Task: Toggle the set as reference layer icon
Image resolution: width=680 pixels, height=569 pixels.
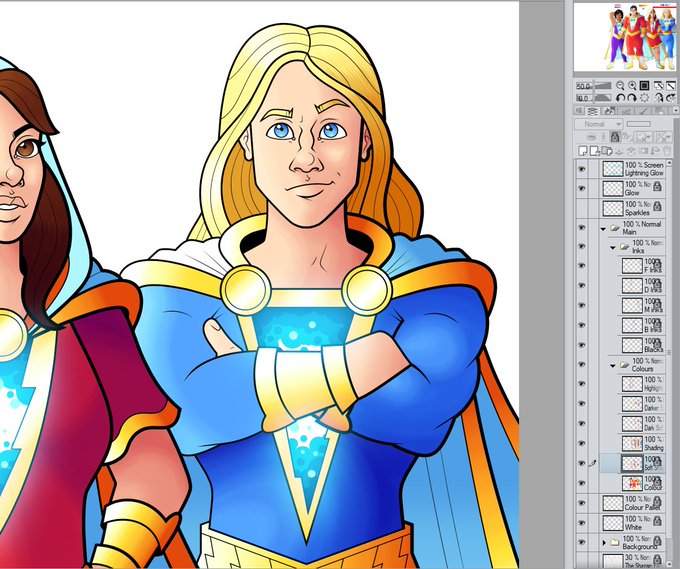Action: 603,137
